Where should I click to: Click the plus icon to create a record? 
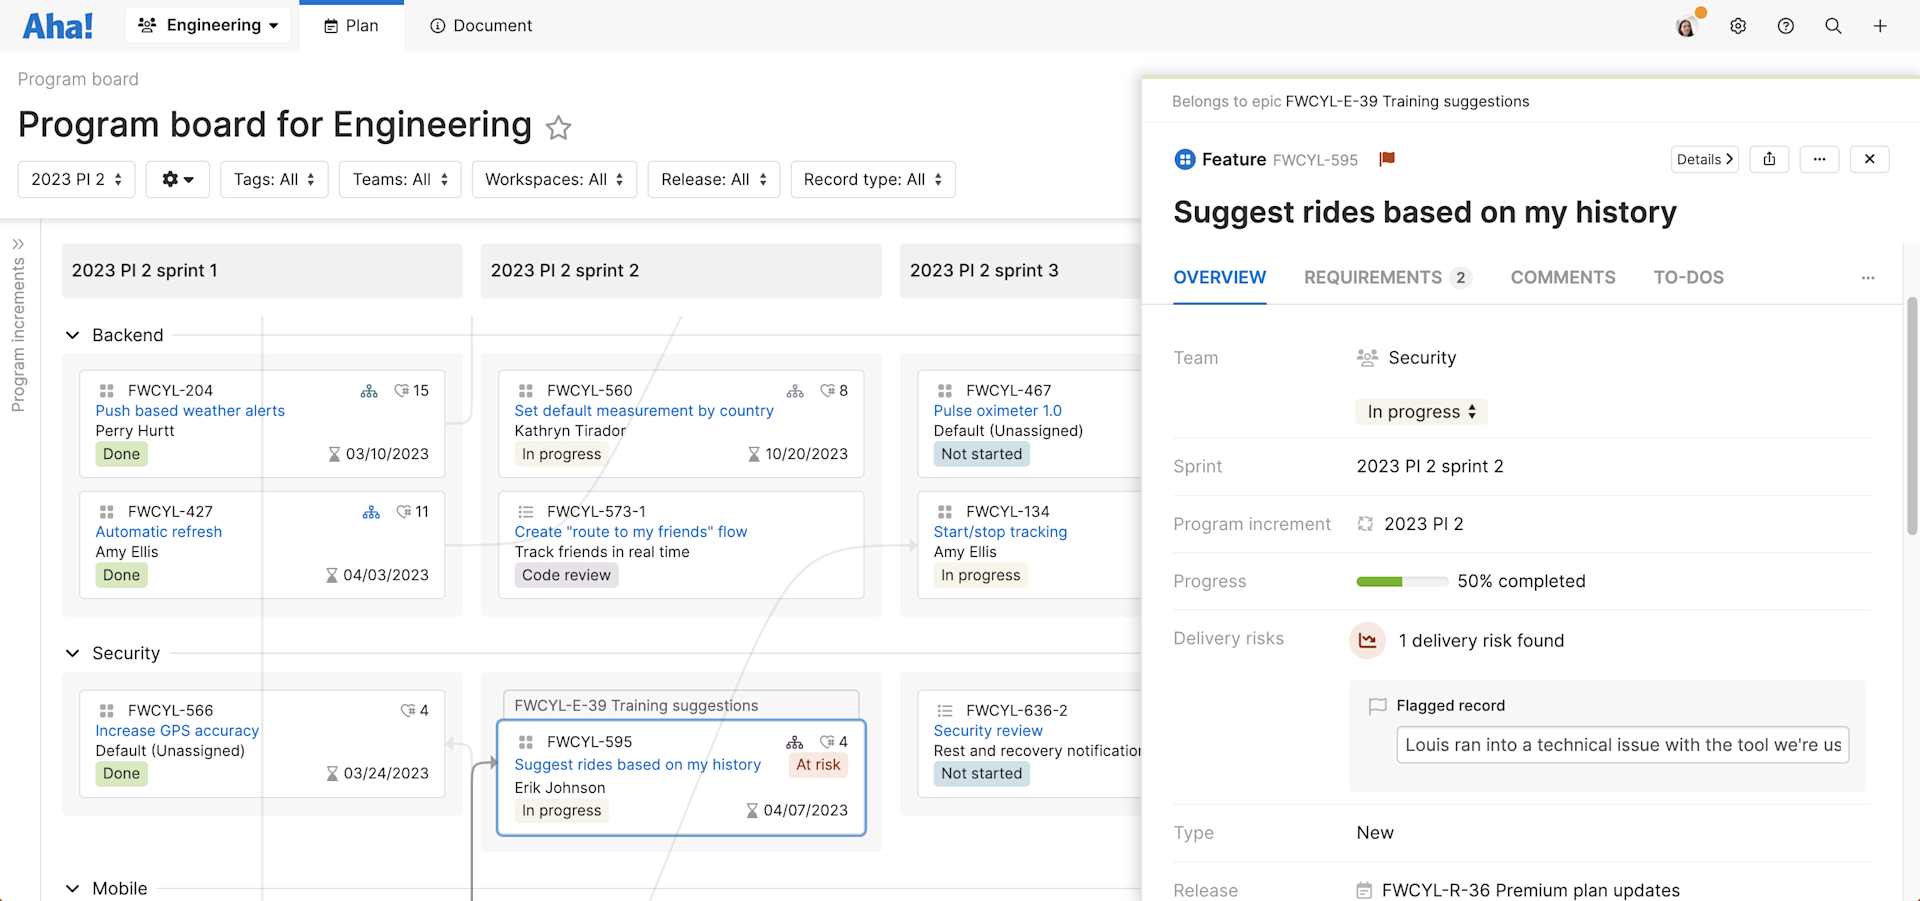click(x=1881, y=25)
